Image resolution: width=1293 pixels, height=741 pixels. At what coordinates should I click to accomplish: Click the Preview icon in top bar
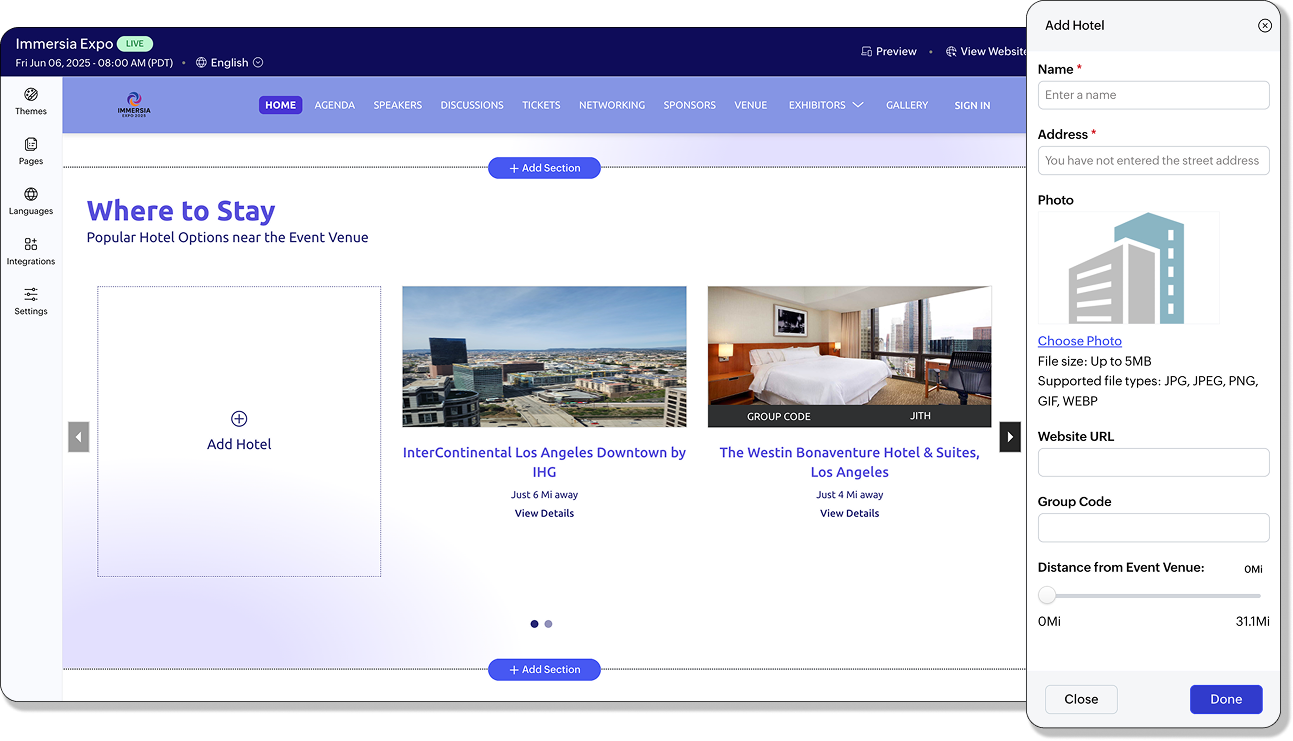coord(866,52)
